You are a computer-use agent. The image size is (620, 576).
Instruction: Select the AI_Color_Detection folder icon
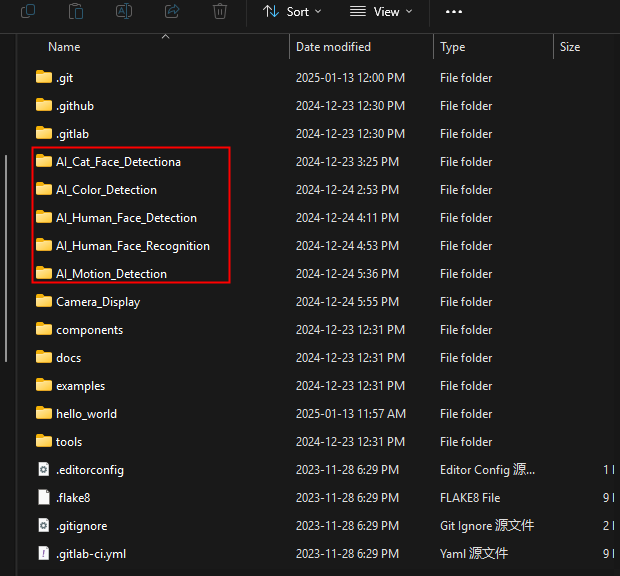point(44,189)
